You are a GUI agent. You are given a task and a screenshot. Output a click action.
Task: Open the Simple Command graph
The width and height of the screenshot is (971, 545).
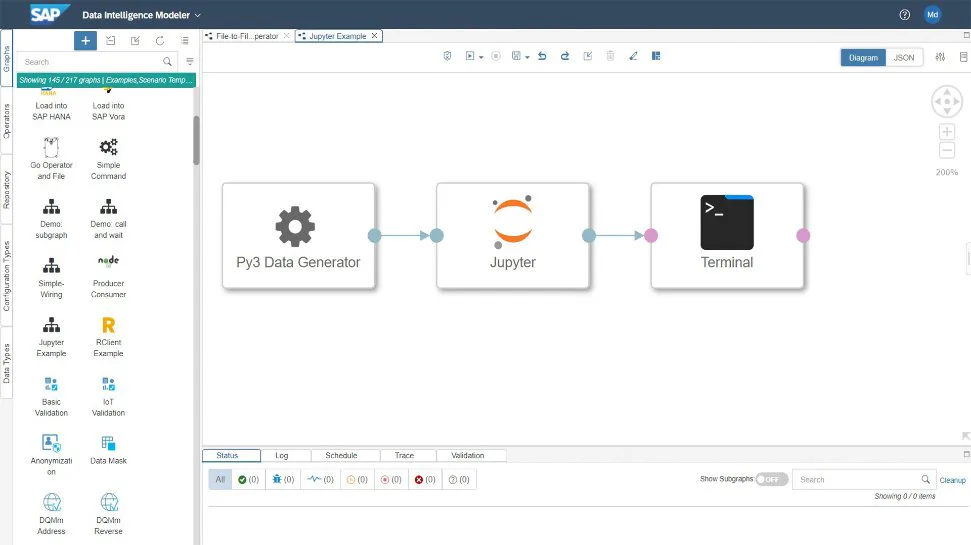pyautogui.click(x=108, y=159)
